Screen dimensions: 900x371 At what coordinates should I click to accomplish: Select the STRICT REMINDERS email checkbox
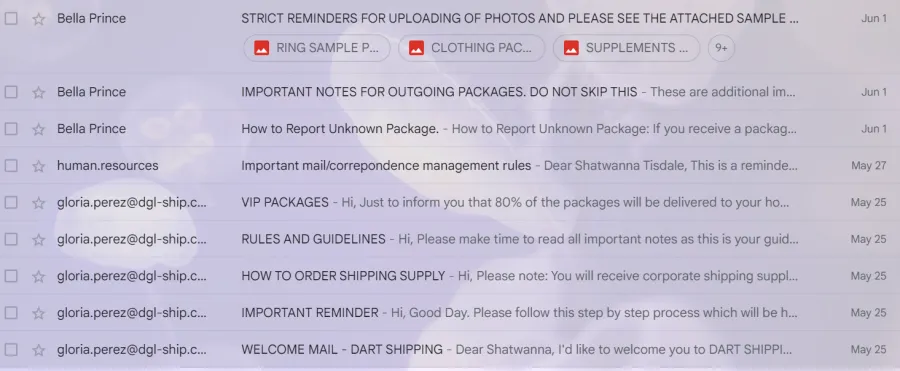[x=11, y=18]
